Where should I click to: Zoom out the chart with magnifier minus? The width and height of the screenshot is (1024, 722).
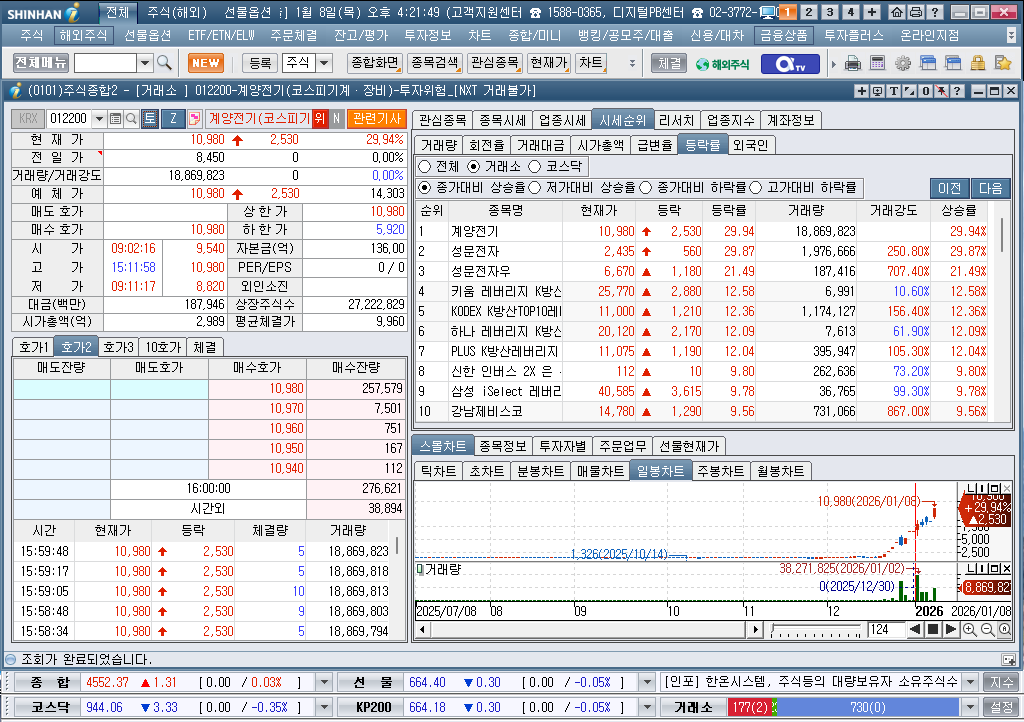click(x=987, y=629)
